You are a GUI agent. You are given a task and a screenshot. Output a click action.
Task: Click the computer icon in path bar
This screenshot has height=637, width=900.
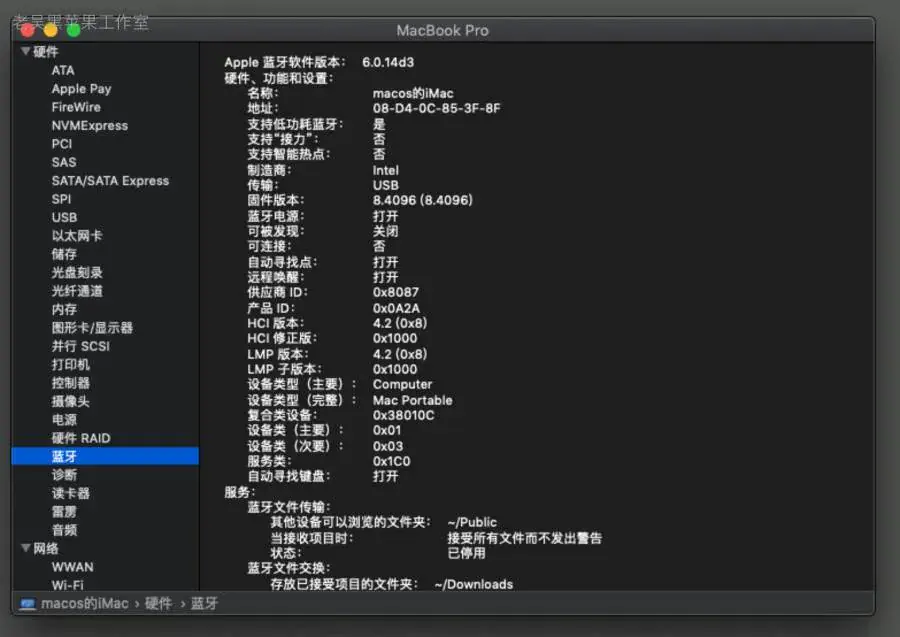pos(27,603)
